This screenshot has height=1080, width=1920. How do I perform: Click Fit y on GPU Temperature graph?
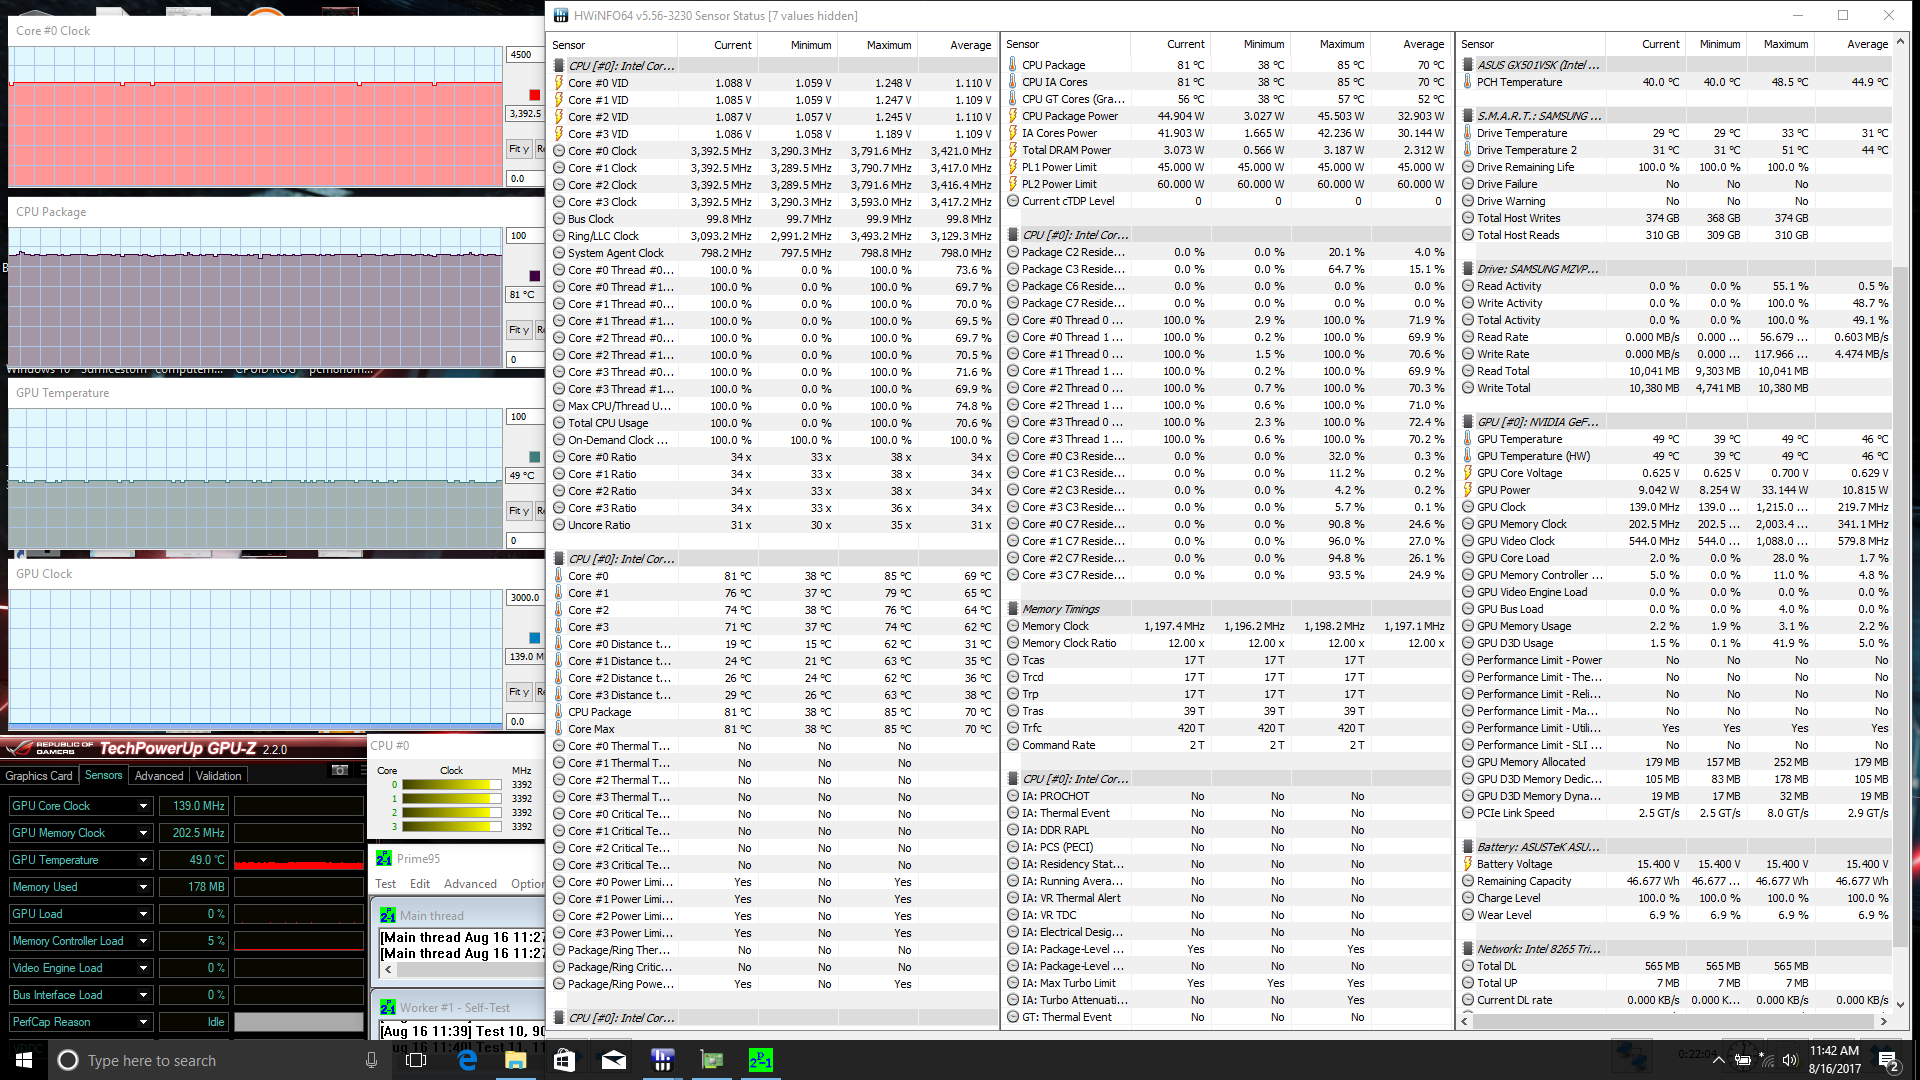(519, 511)
